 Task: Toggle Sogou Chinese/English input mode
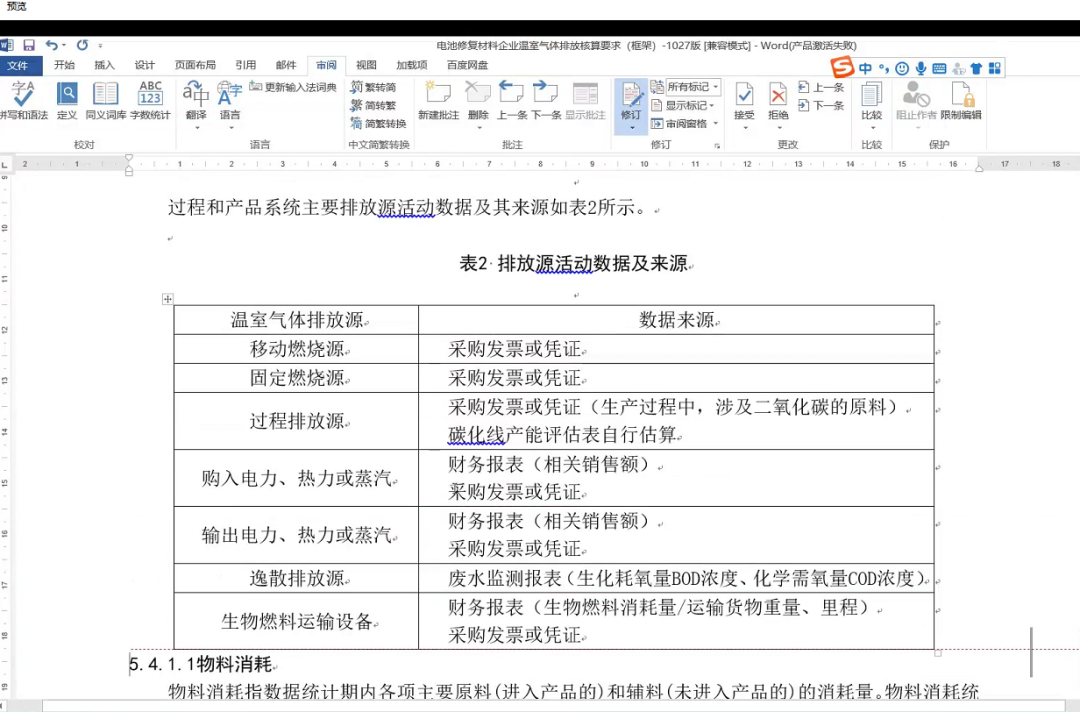(865, 68)
